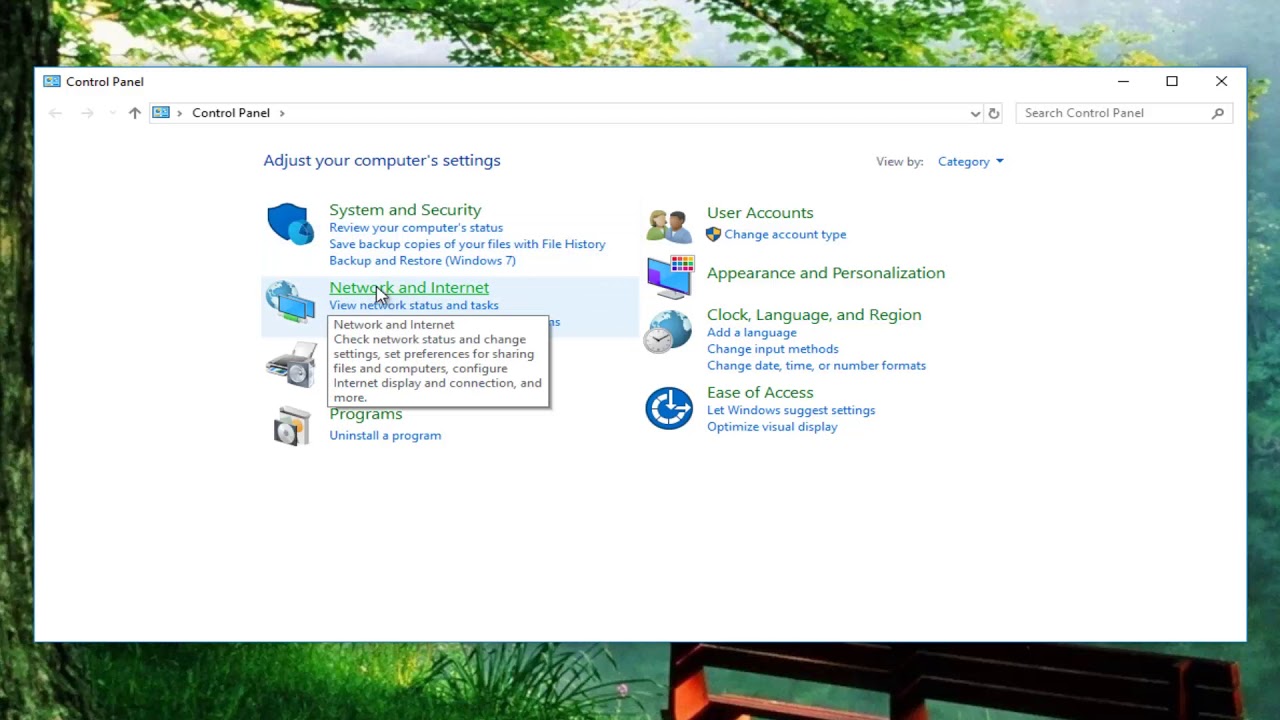Screen dimensions: 1280x720
Task: Open the Programs category heading
Action: click(366, 414)
